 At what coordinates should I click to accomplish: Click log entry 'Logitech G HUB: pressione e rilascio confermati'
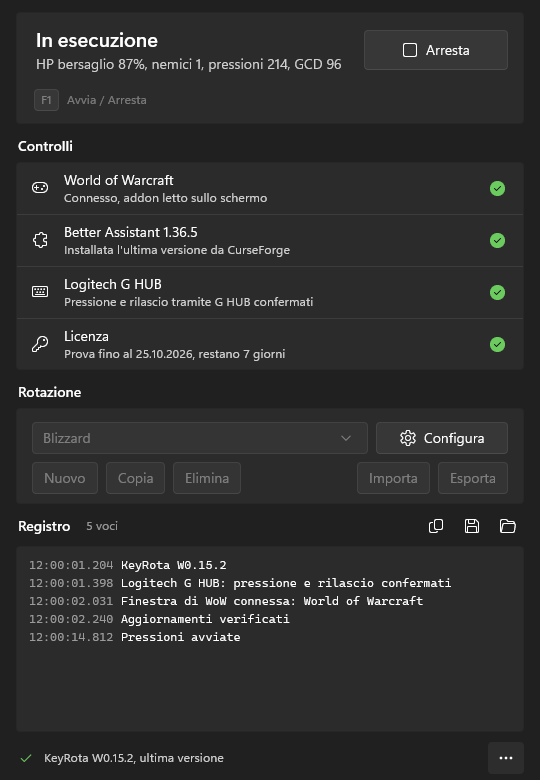(x=240, y=583)
